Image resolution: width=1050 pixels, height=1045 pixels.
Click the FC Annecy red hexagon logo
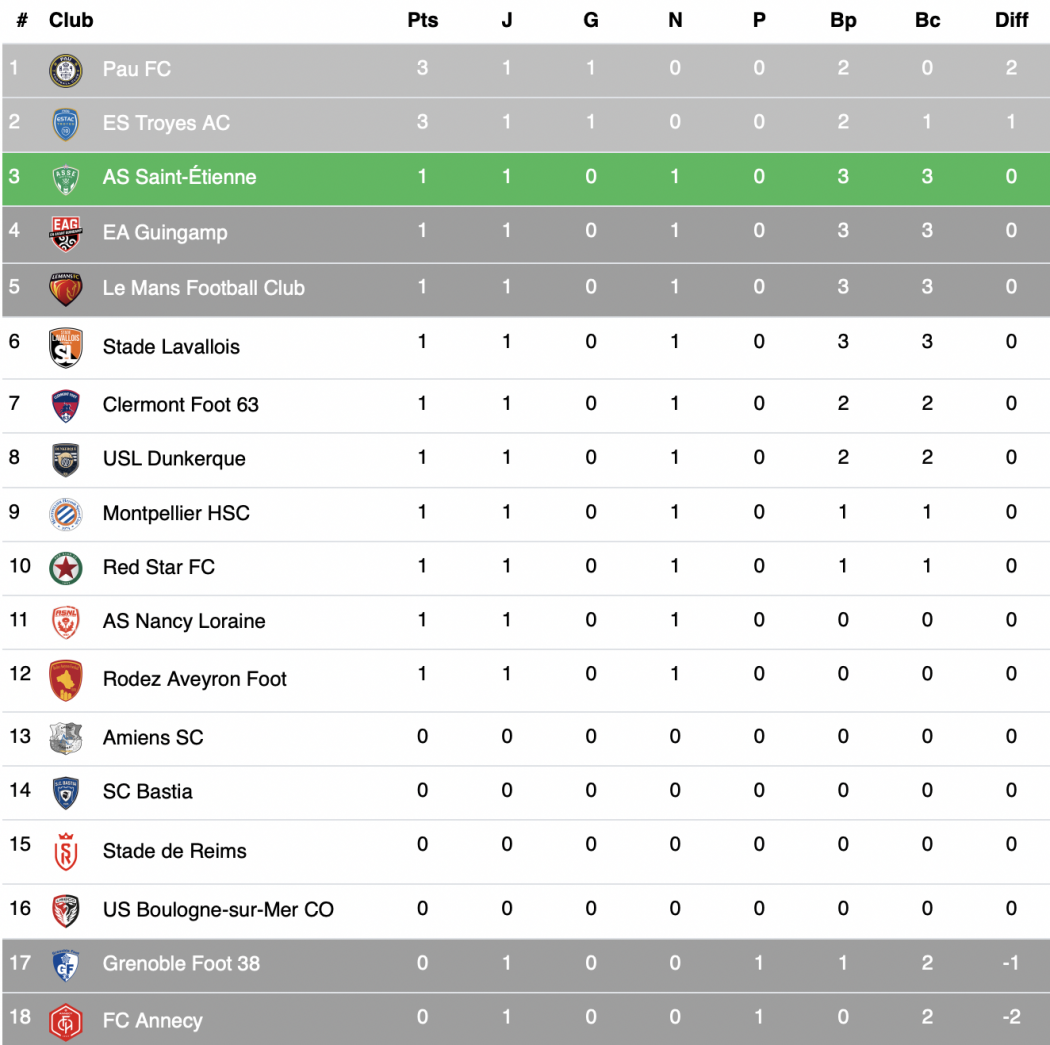[x=66, y=1022]
